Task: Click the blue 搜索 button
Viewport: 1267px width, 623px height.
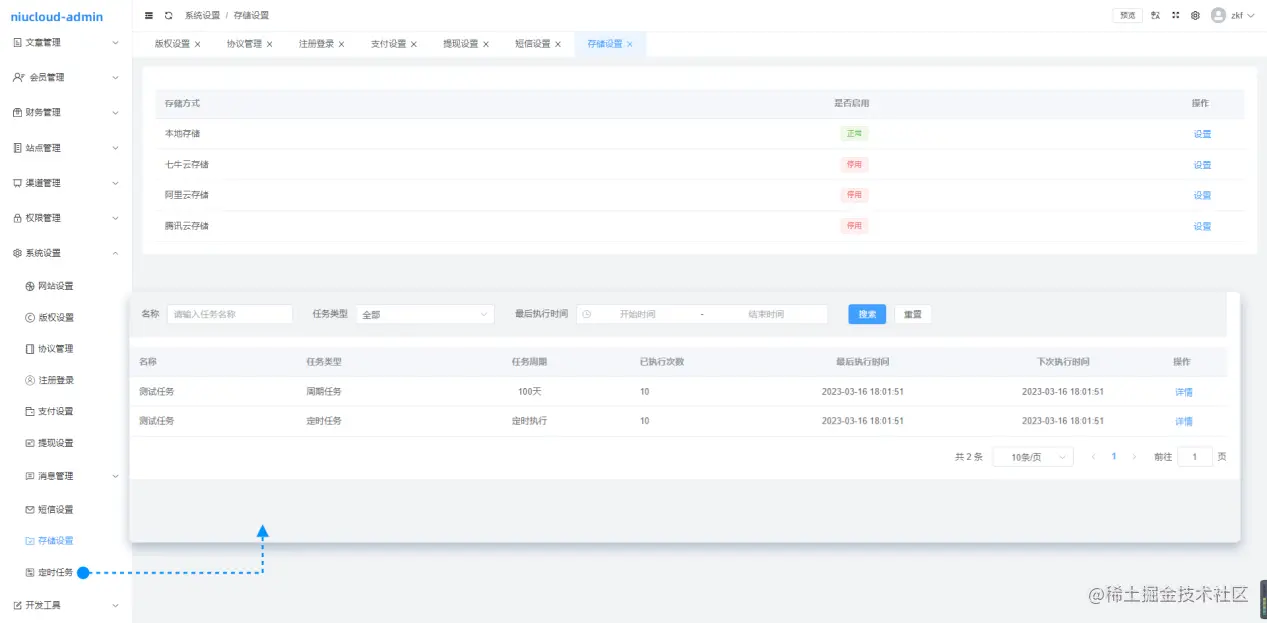Action: coord(867,314)
